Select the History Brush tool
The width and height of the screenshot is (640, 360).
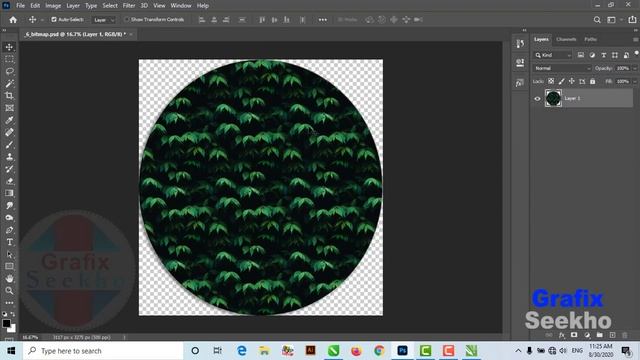click(x=9, y=169)
